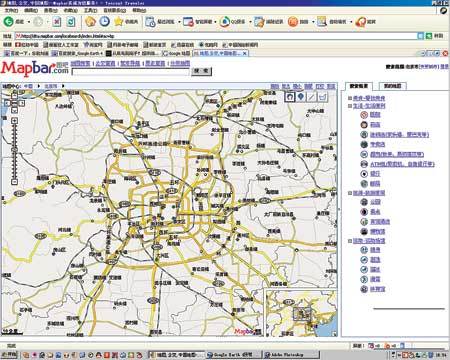
Task: Click the green Back arrow button
Action: pyautogui.click(x=8, y=22)
